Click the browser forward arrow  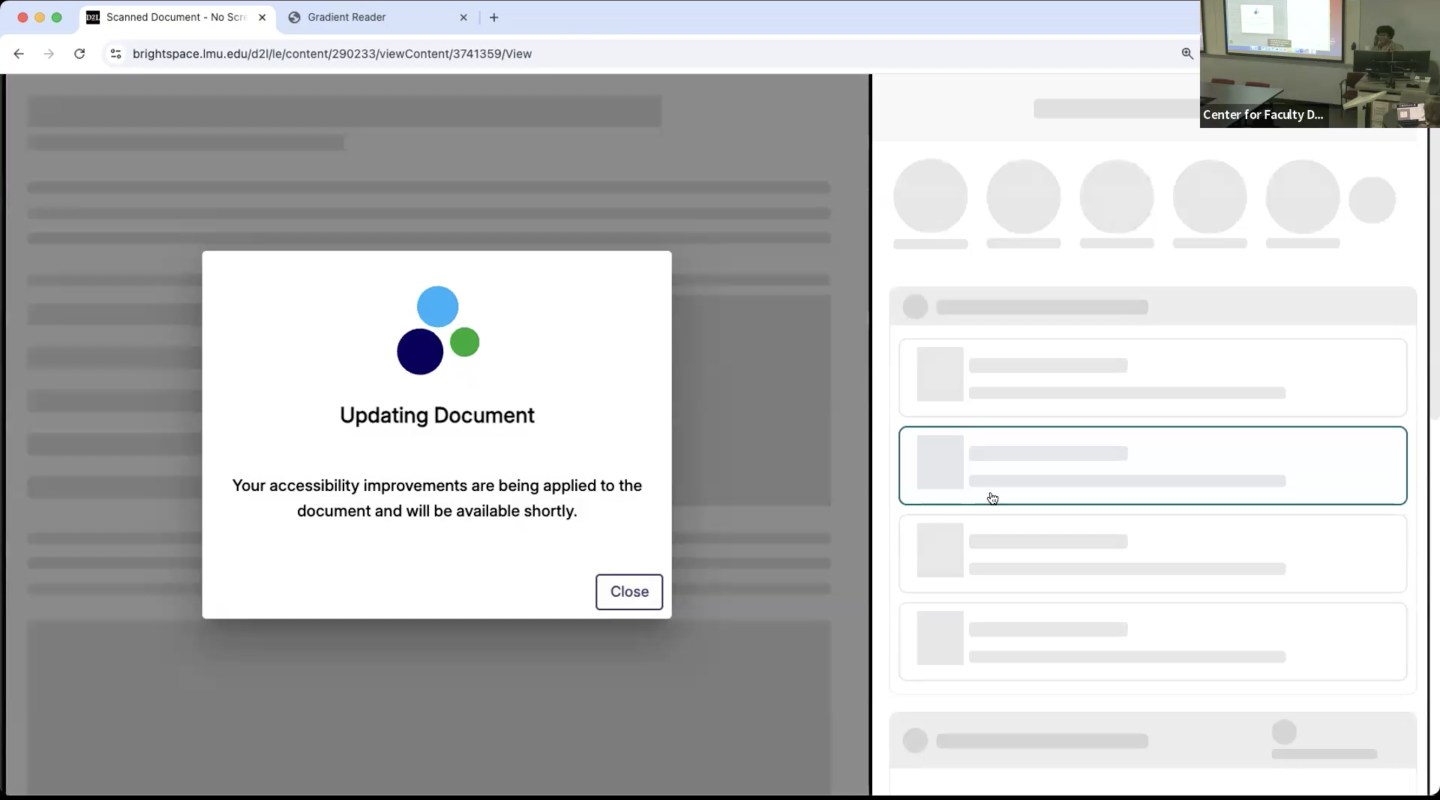click(49, 54)
